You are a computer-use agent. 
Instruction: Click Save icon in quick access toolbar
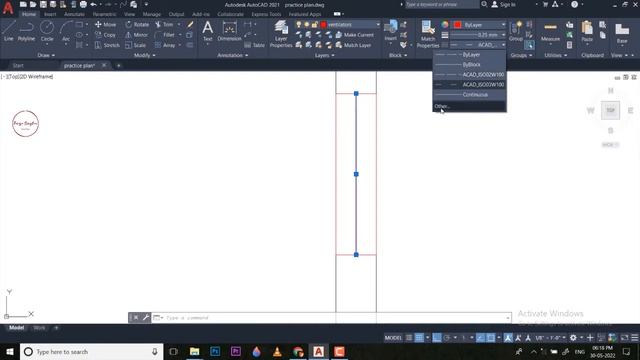click(43, 4)
